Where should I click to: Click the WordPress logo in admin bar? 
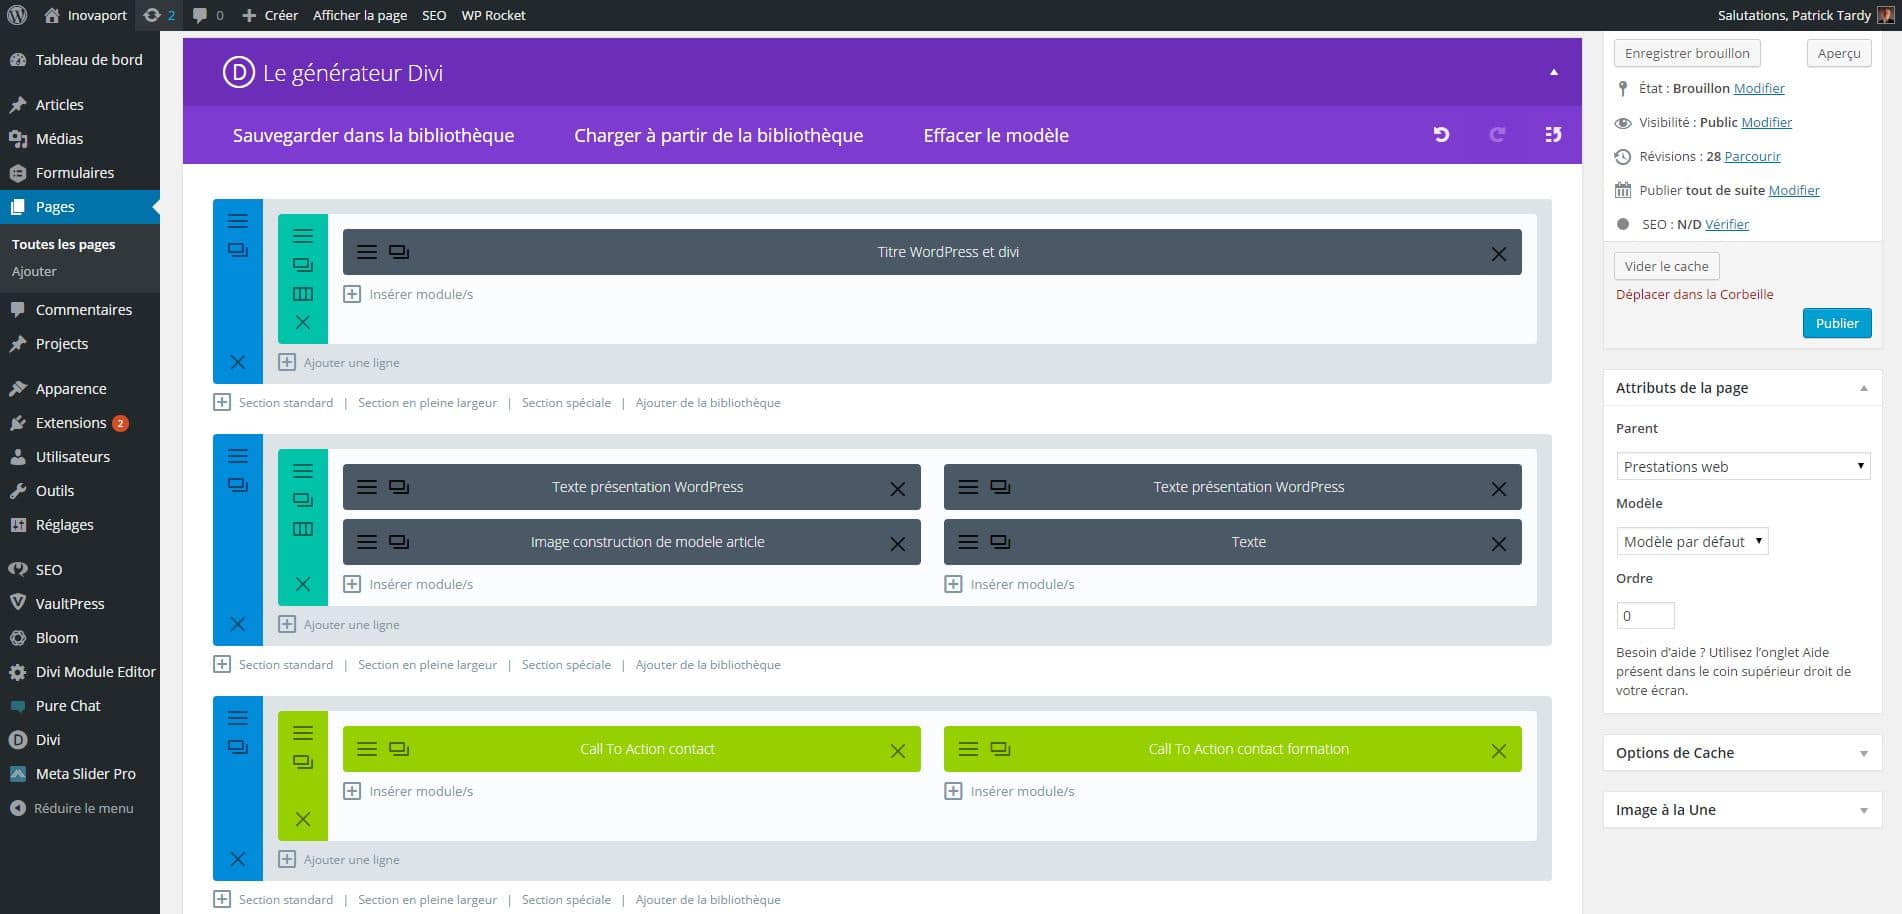17,15
